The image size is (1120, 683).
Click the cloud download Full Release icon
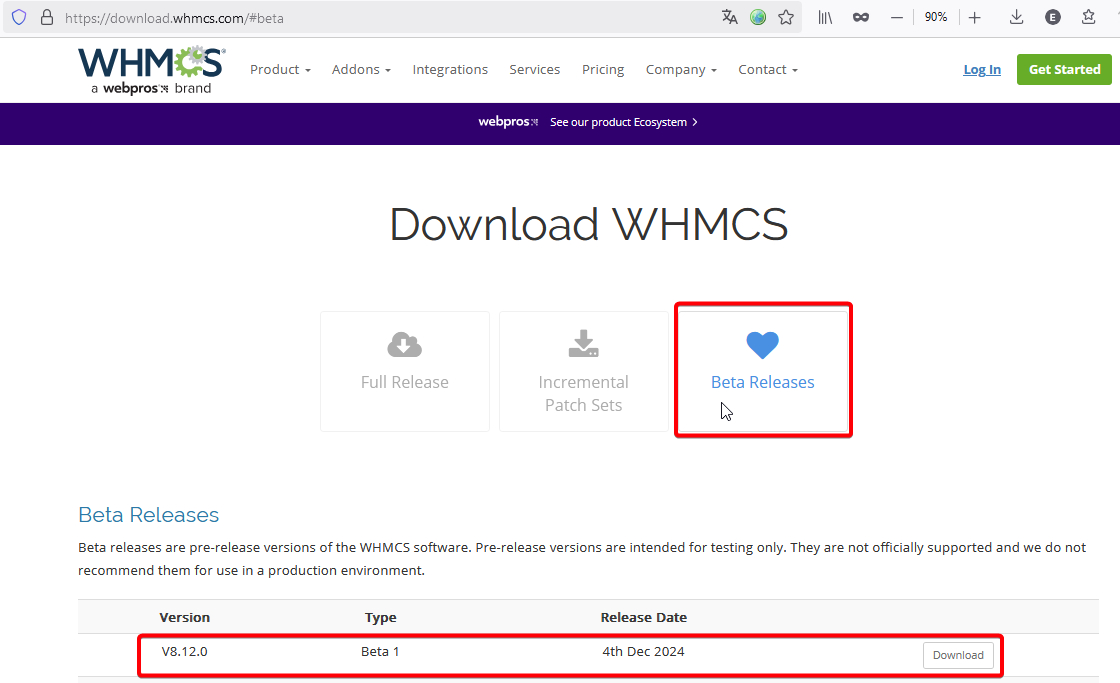pos(404,344)
